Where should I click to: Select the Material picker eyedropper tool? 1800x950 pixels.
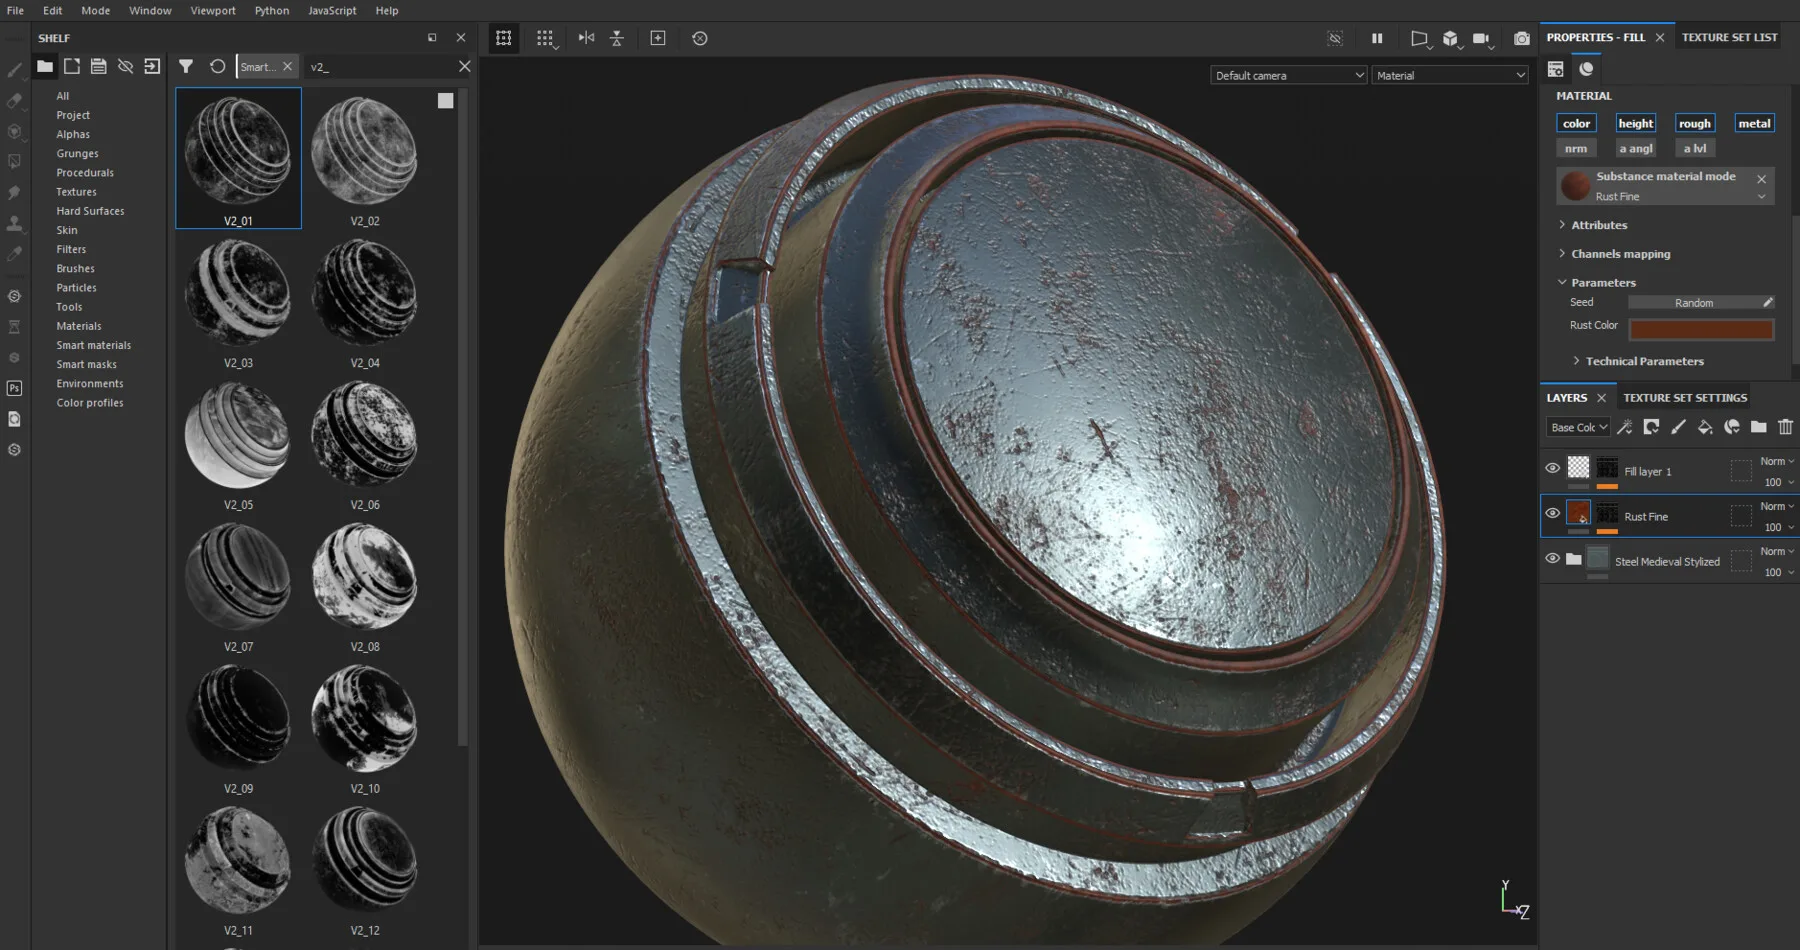(x=14, y=254)
